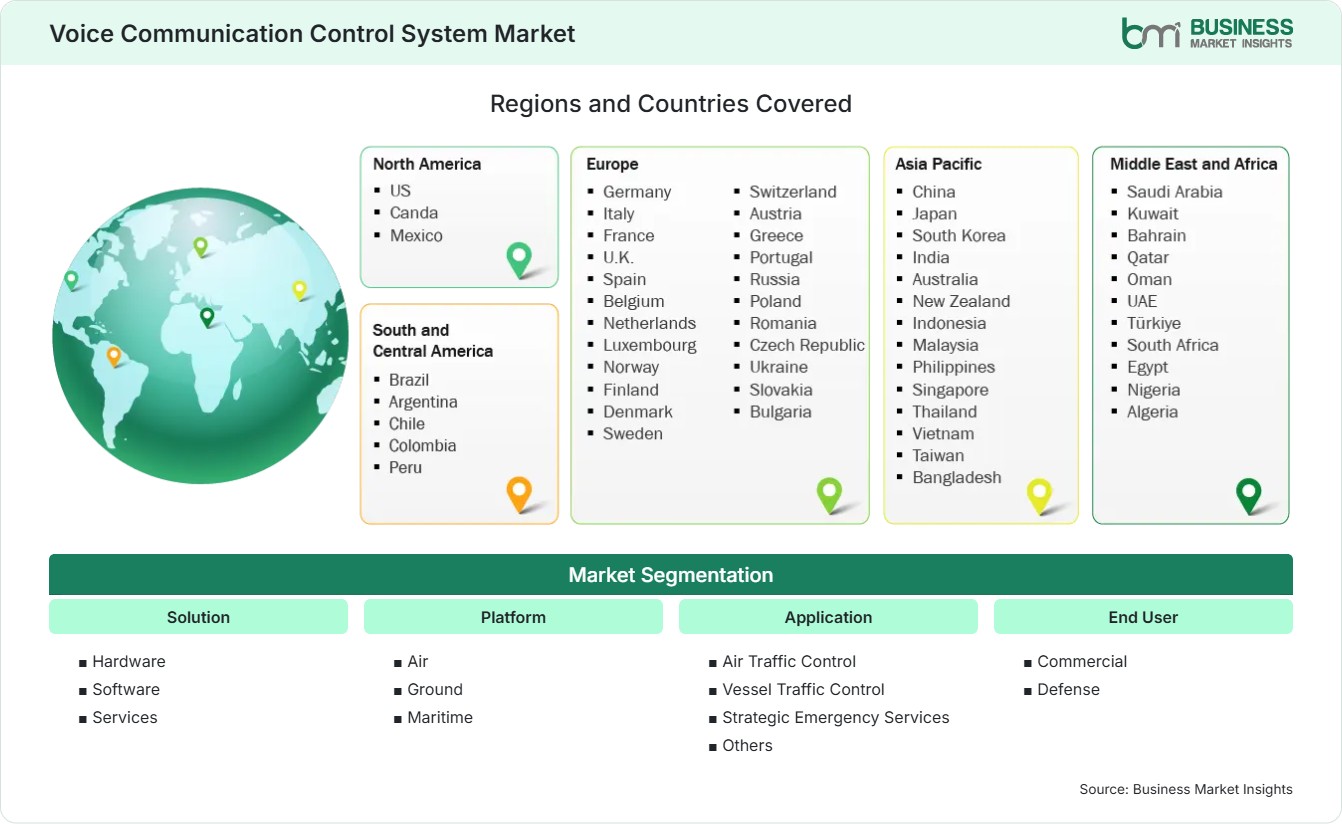Open the Platform segmentation header

[x=513, y=617]
